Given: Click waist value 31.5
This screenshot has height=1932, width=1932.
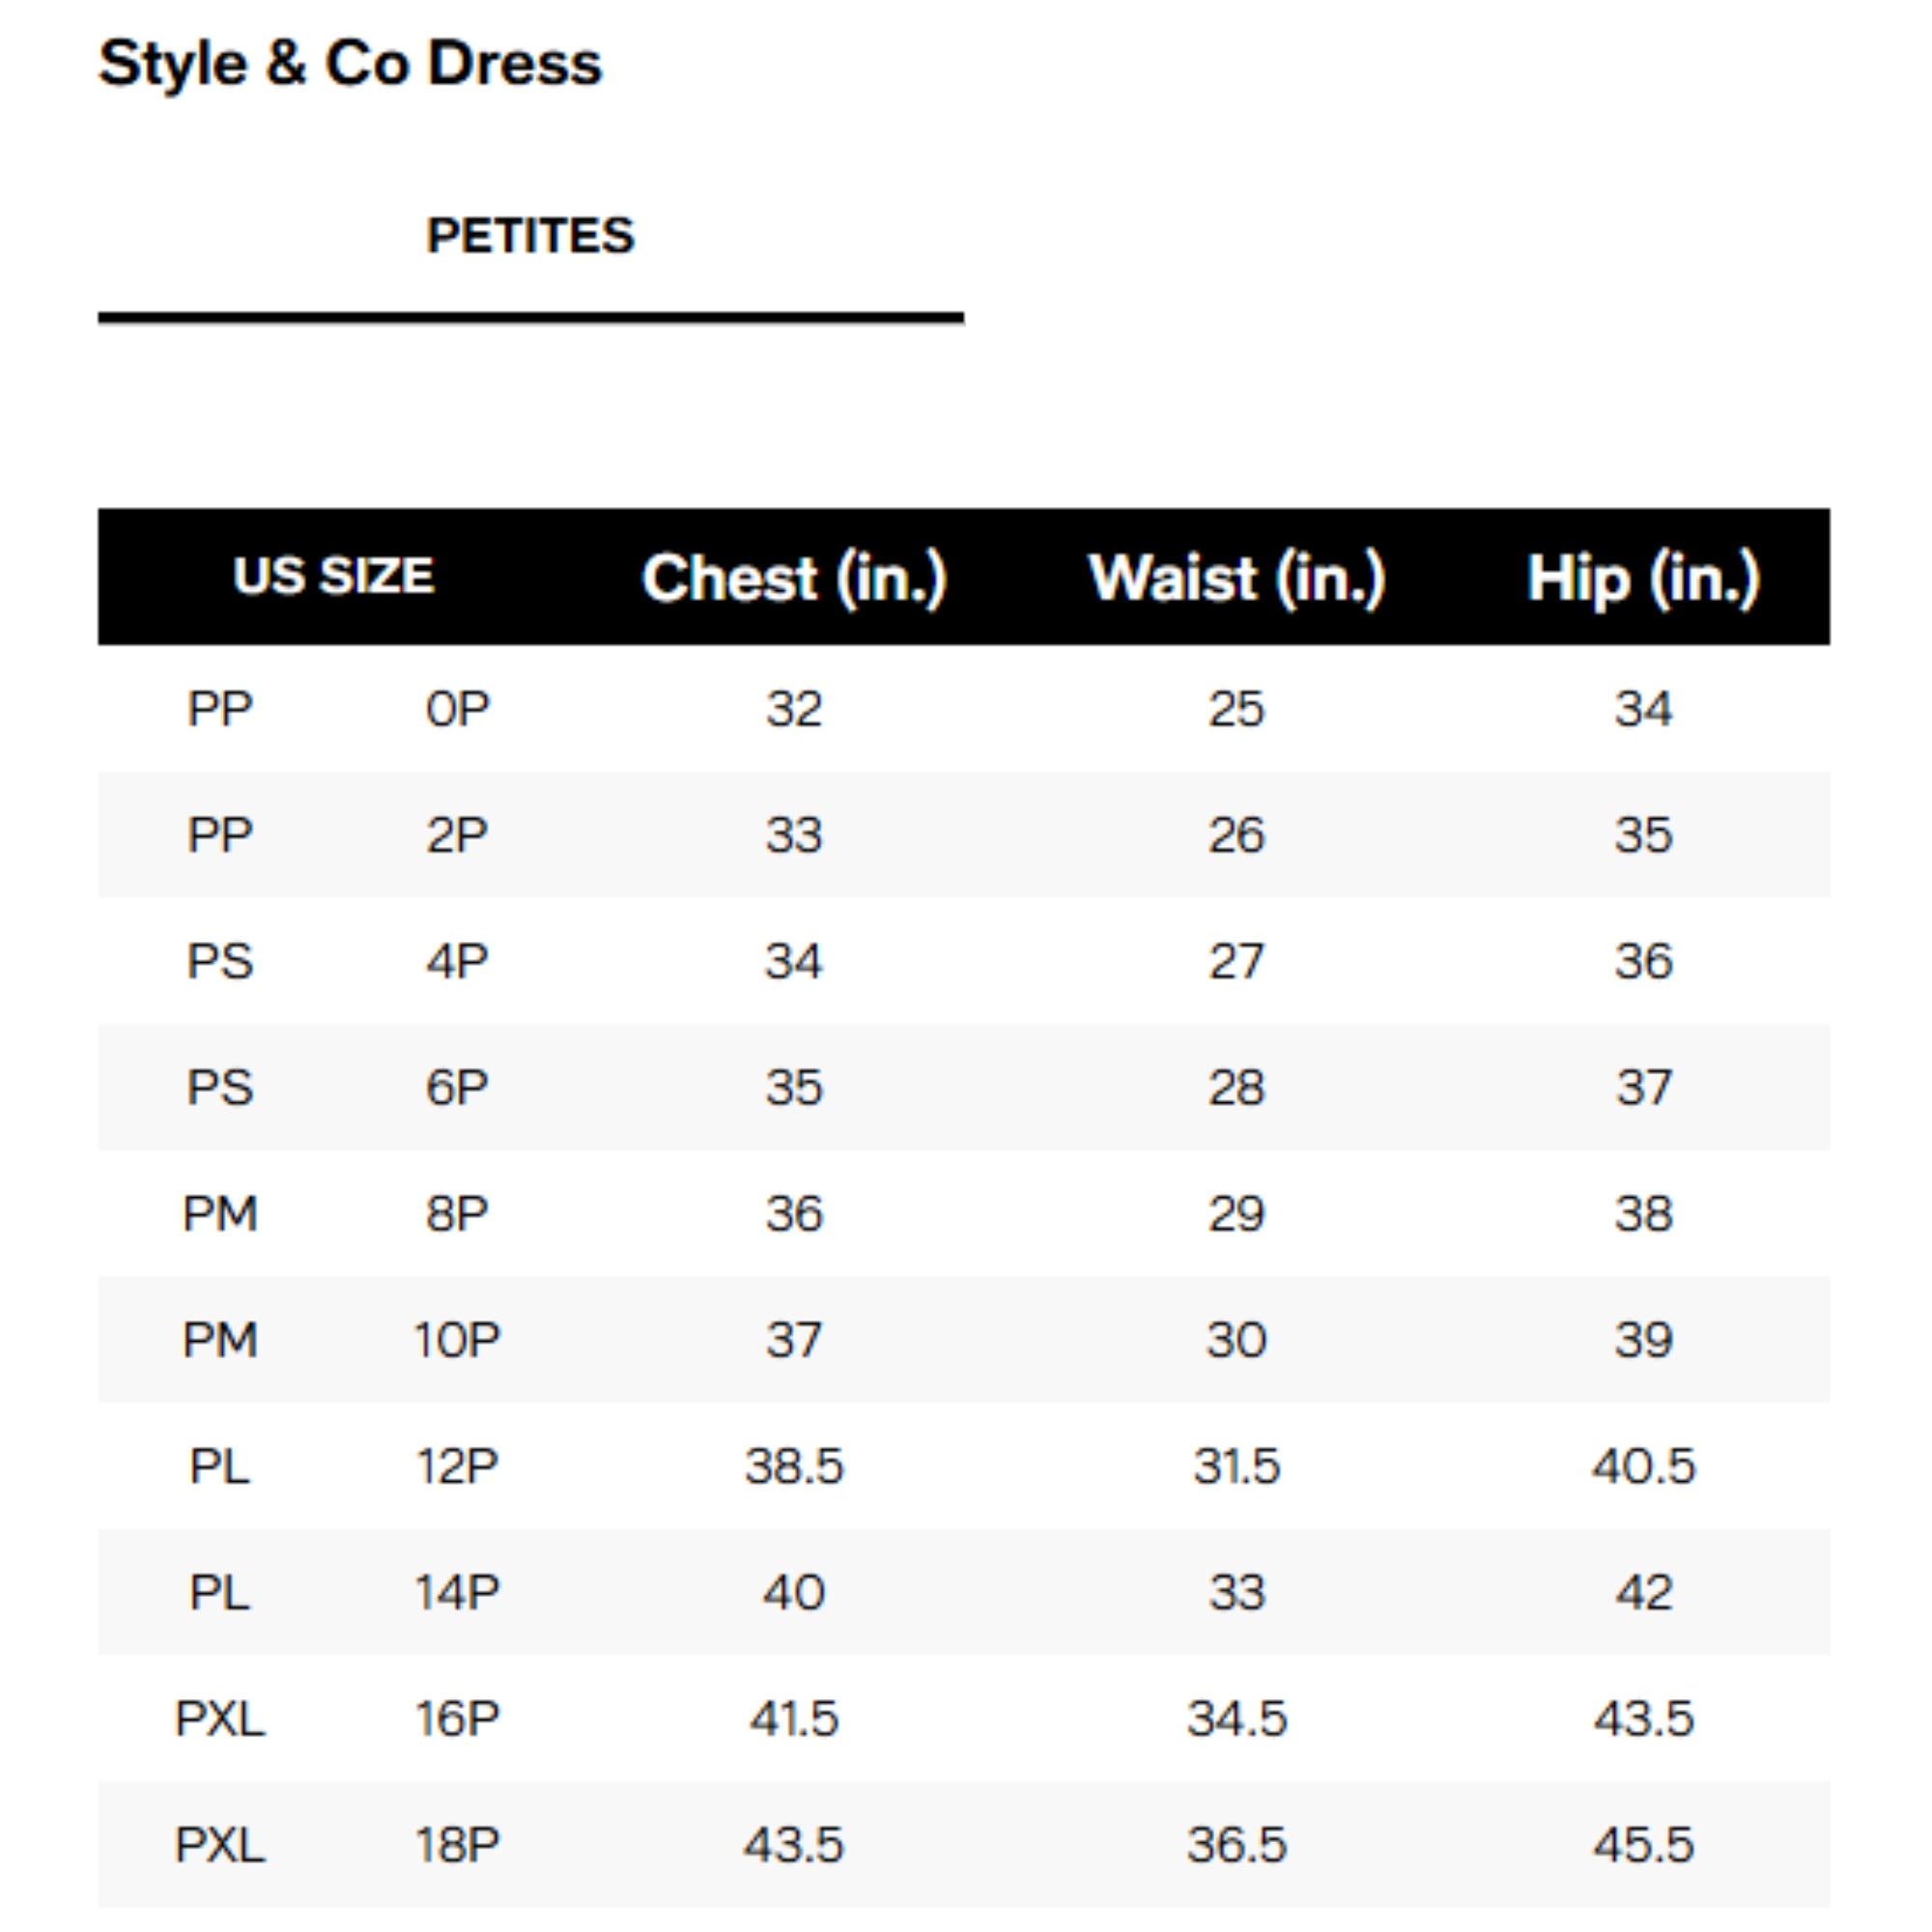Looking at the screenshot, I should (x=1237, y=1466).
